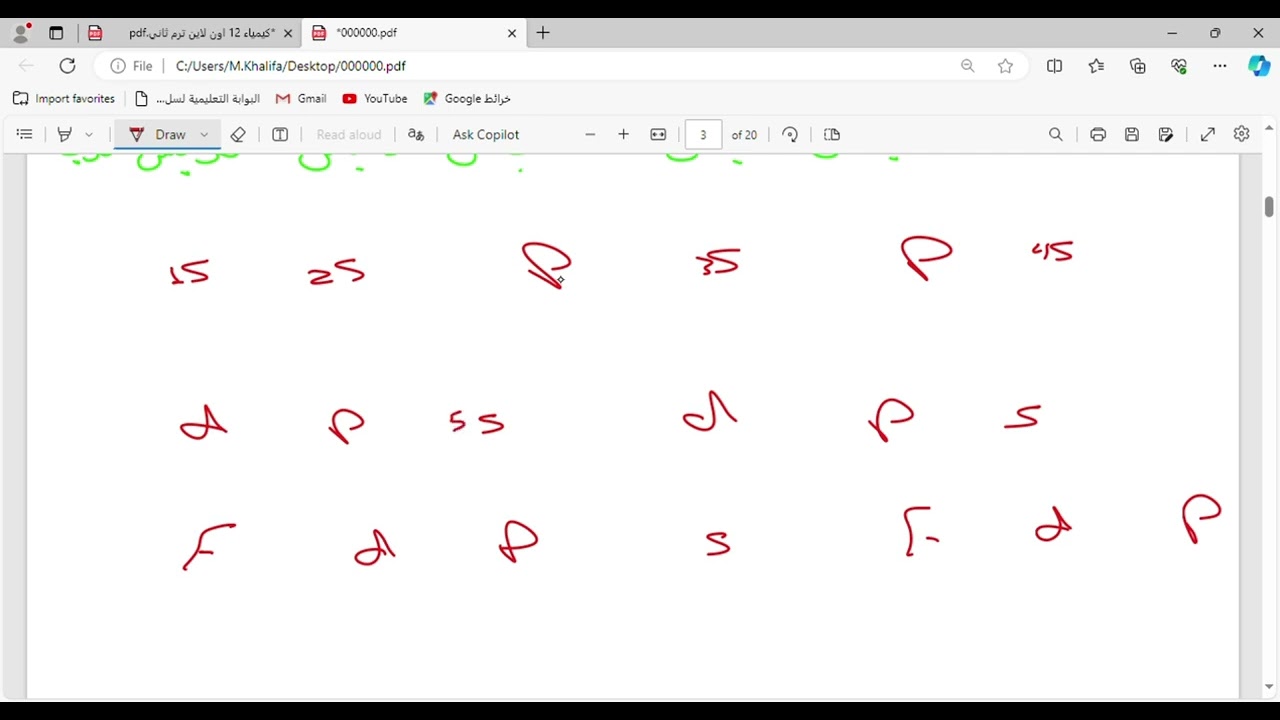This screenshot has height=720, width=1280.
Task: Toggle the split screen icon
Action: (1055, 66)
